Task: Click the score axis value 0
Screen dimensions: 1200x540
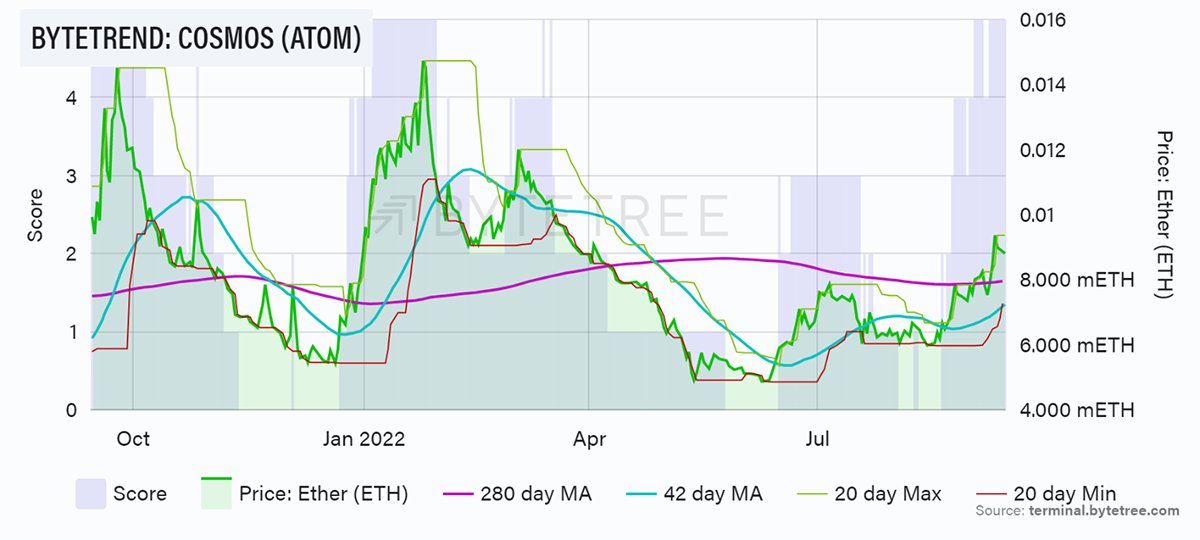Action: click(70, 410)
